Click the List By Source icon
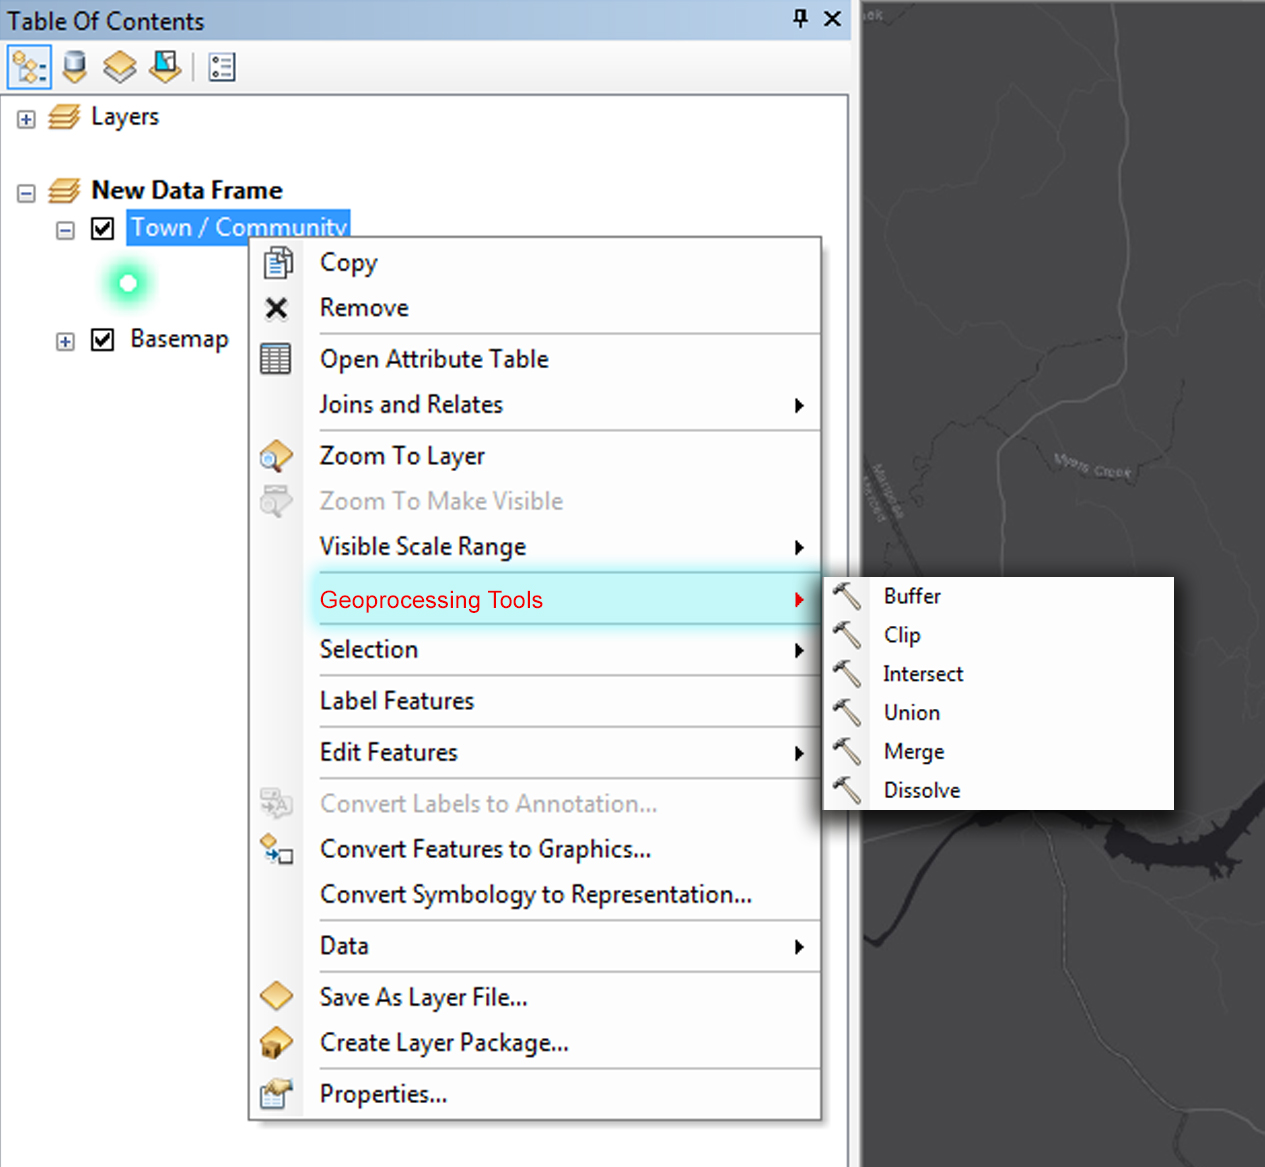This screenshot has height=1167, width=1265. coord(74,66)
